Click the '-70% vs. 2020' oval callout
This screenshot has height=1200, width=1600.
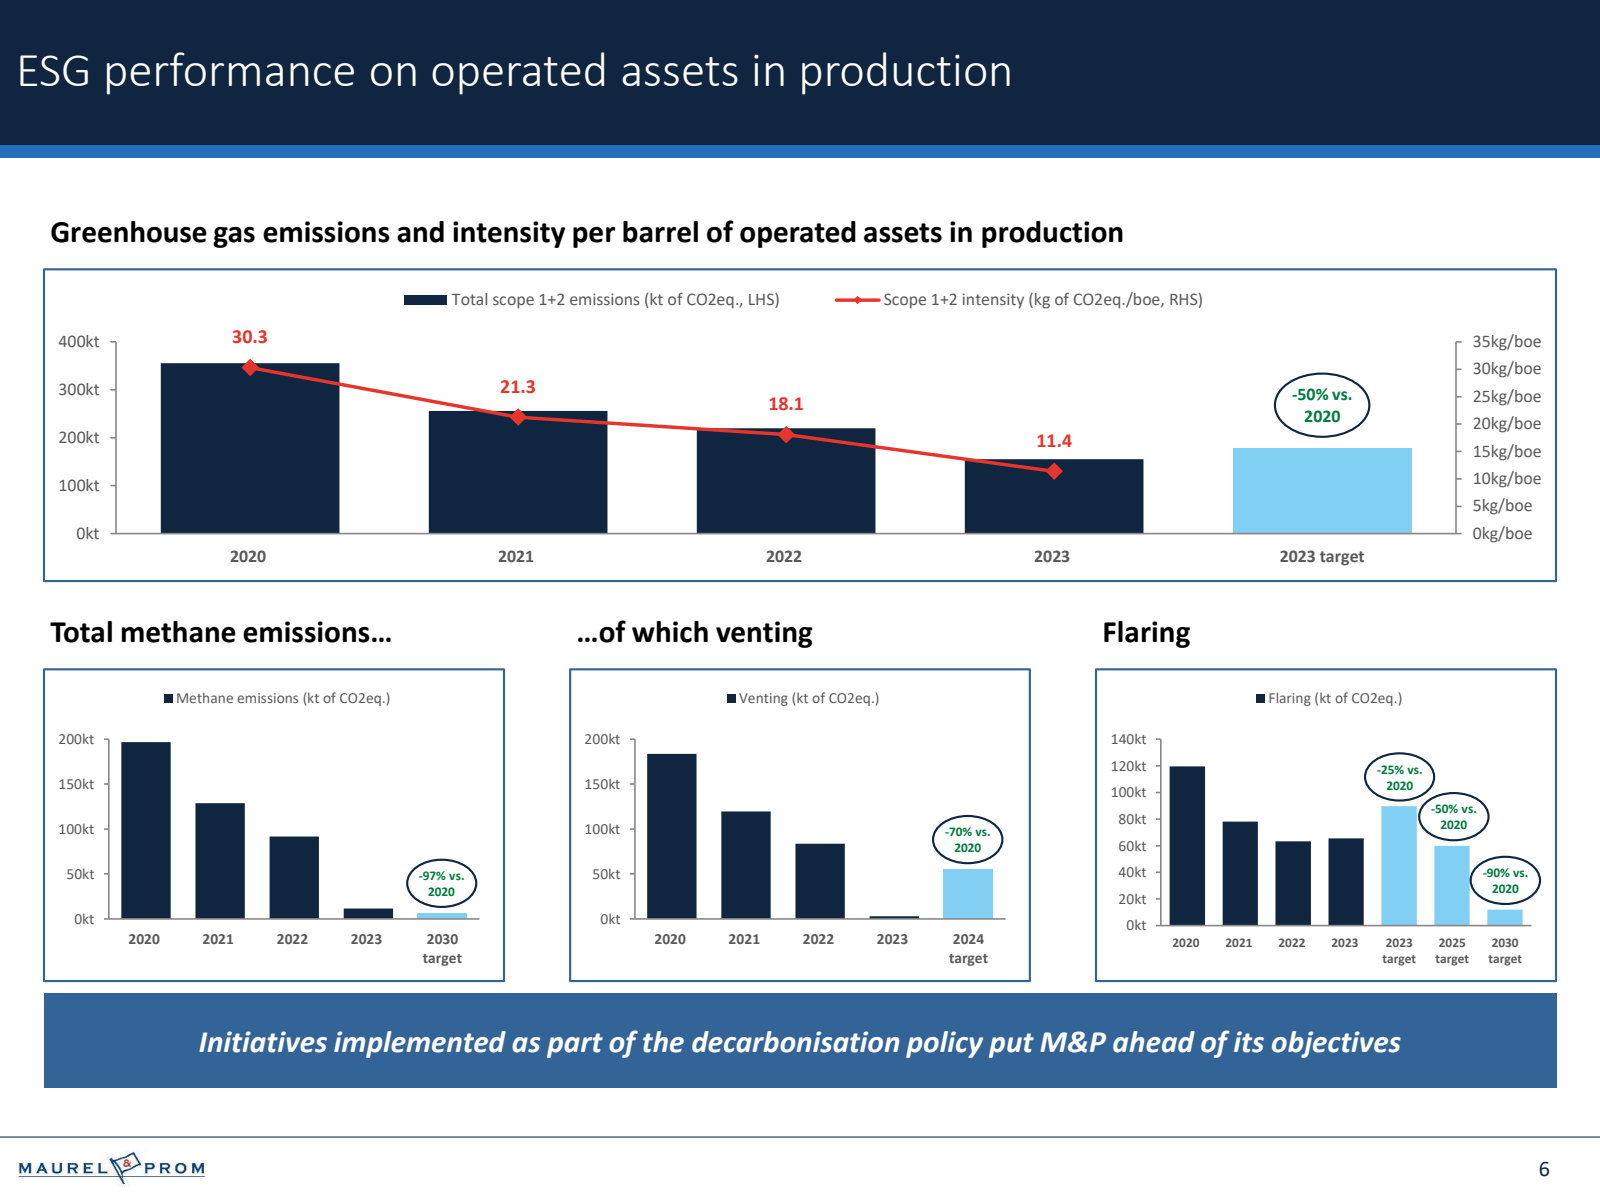(967, 839)
